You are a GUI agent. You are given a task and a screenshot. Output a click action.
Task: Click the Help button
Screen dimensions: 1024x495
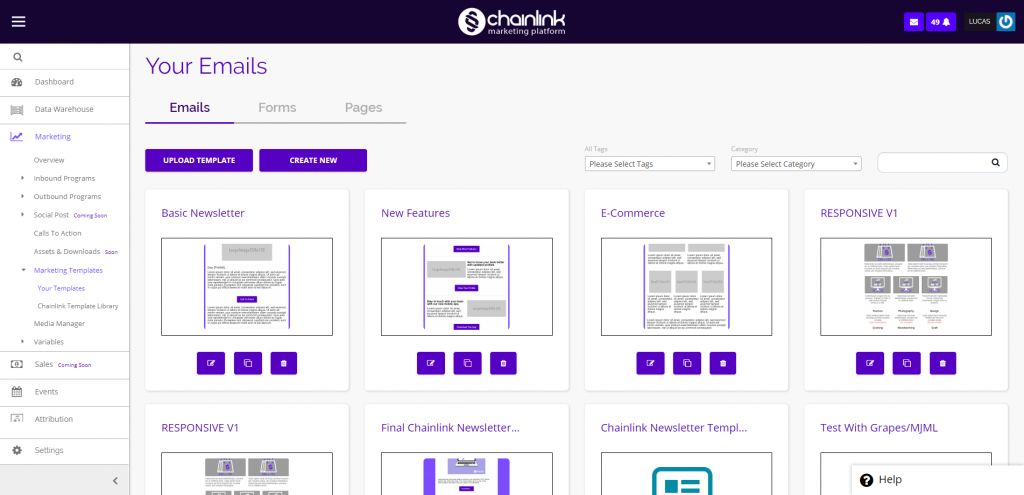point(937,480)
